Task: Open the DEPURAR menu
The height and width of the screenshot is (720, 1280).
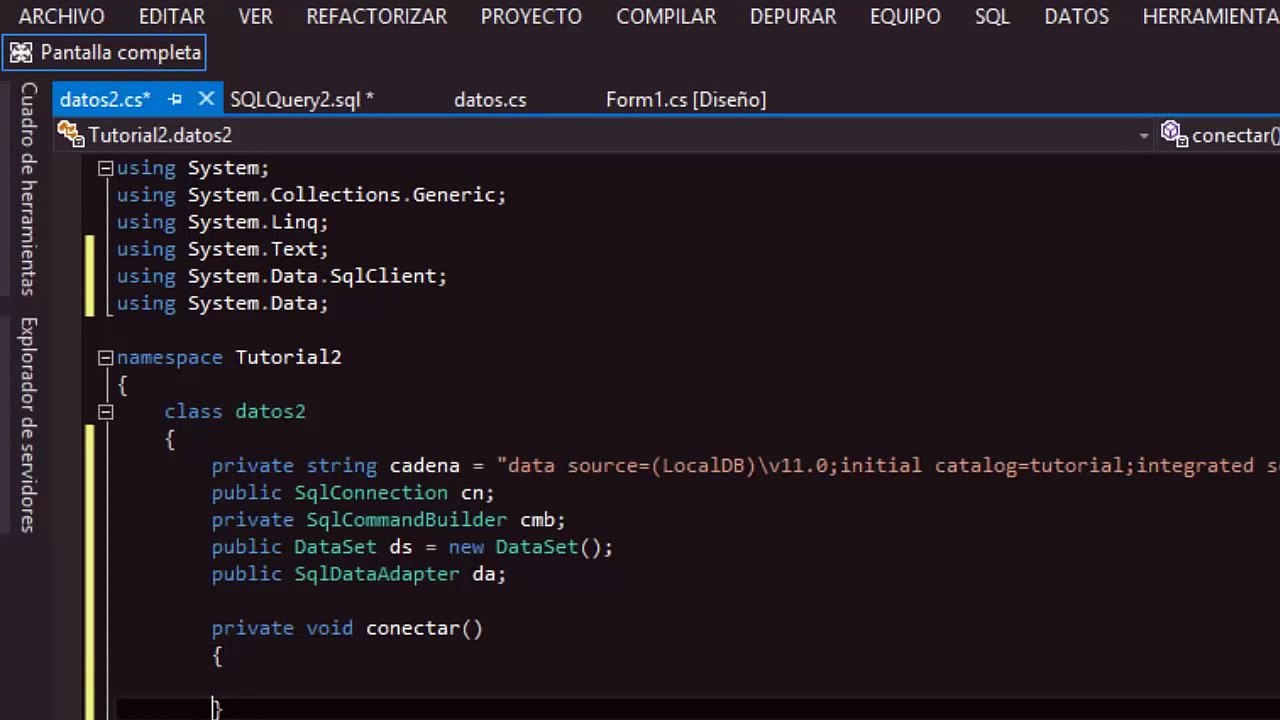Action: click(793, 16)
